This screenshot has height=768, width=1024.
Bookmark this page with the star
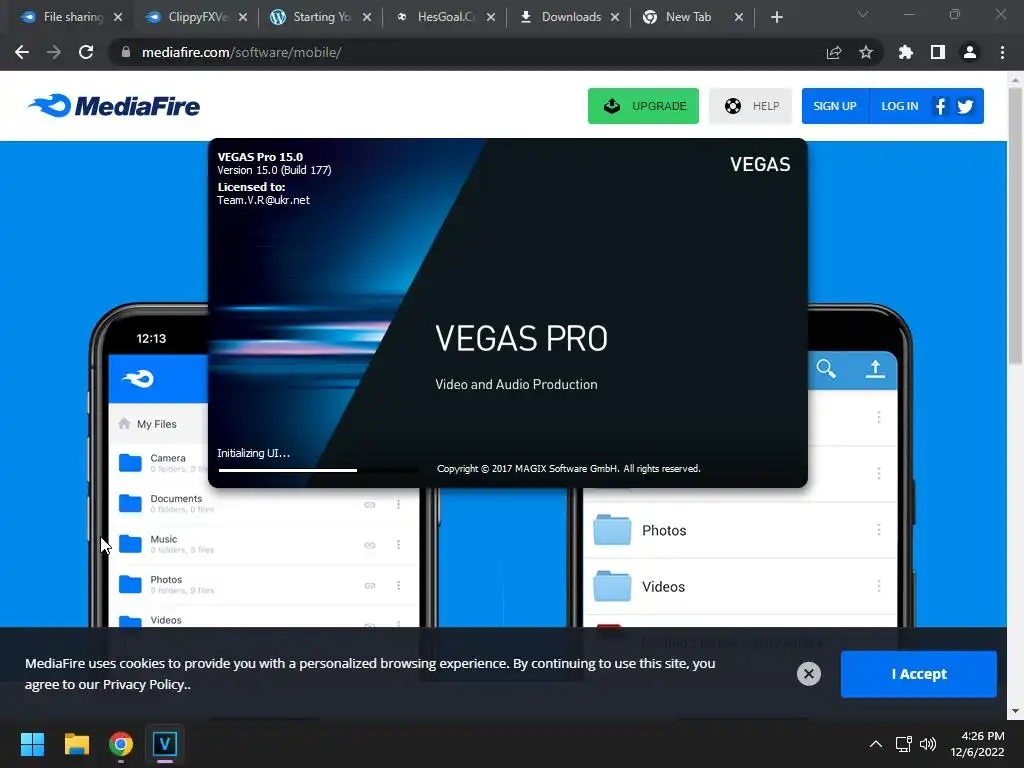click(x=866, y=52)
